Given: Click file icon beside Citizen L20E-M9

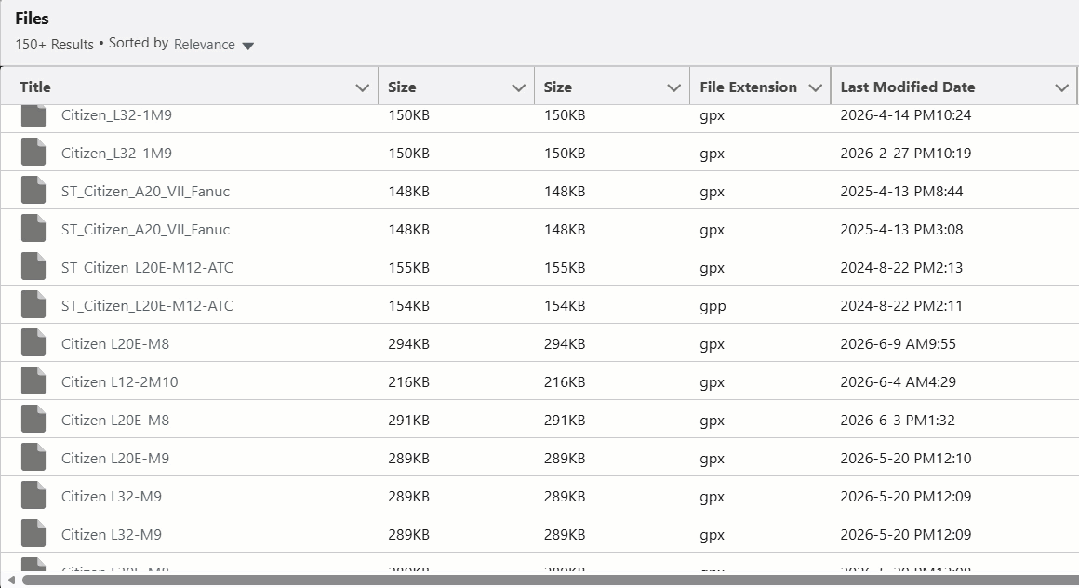Looking at the screenshot, I should 33,457.
